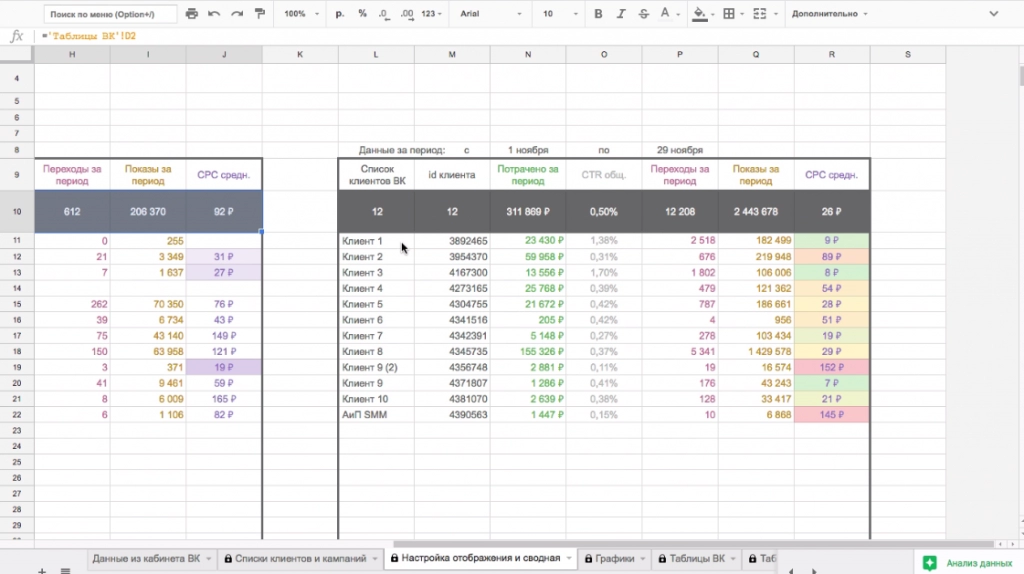Click the print icon in toolbar
This screenshot has height=574, width=1024.
tap(191, 14)
